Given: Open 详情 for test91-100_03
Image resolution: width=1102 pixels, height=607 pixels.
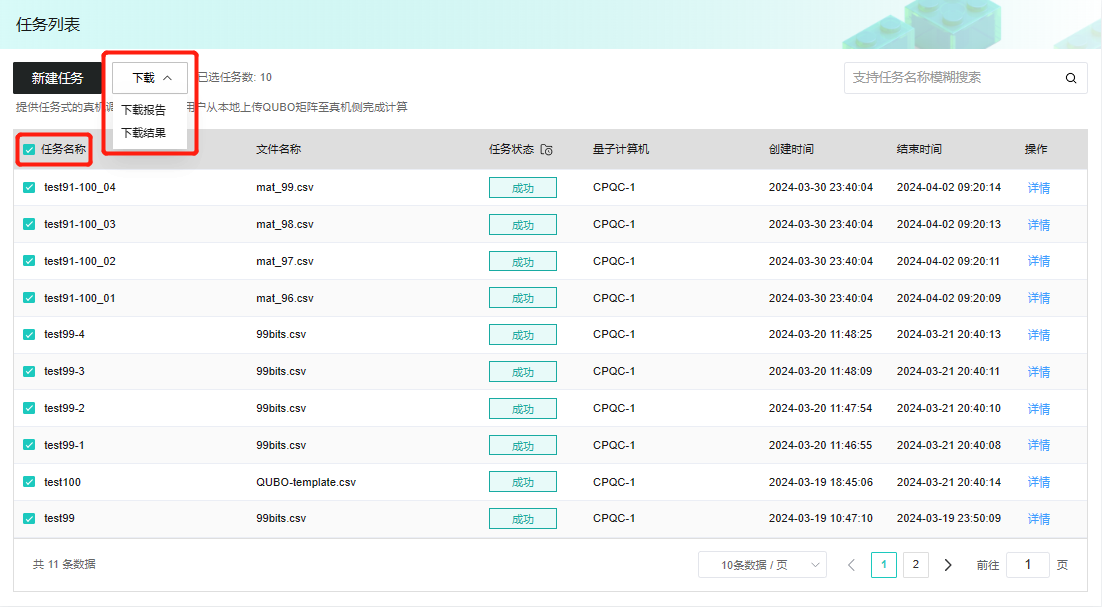Looking at the screenshot, I should (x=1039, y=225).
